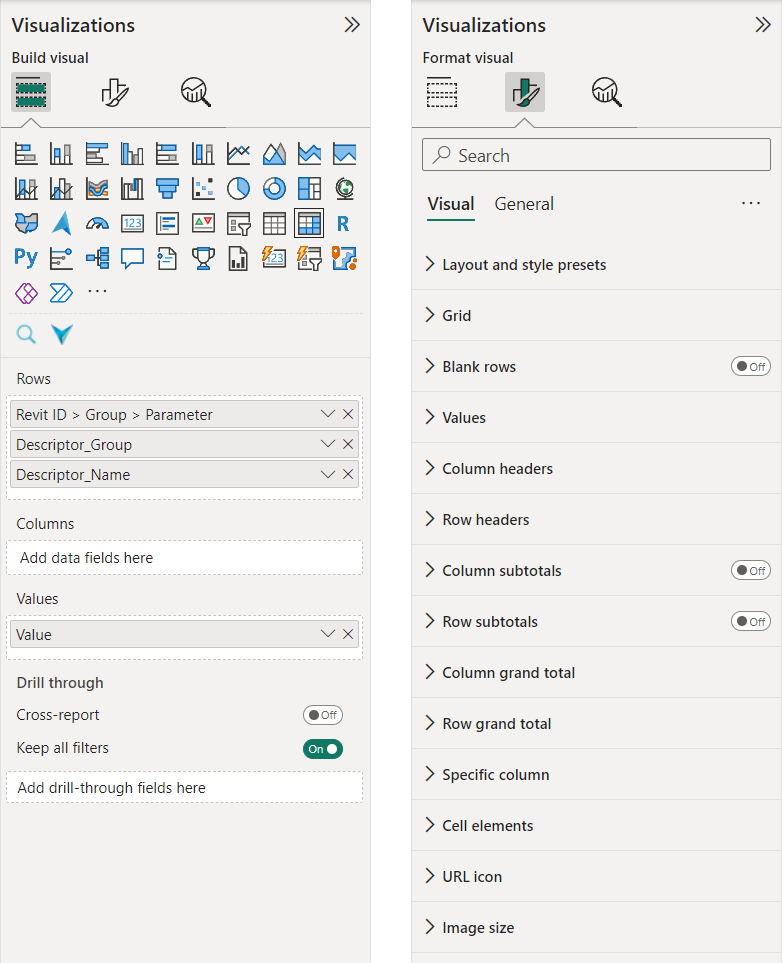Enable Column subtotals toggle

tap(751, 571)
